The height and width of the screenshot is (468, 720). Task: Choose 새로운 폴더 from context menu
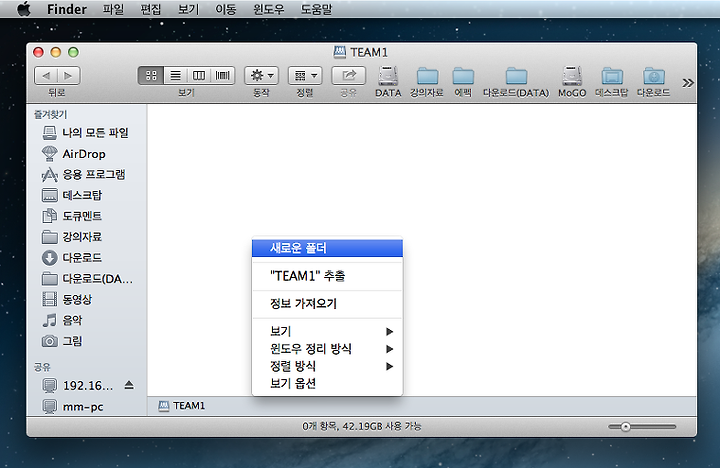[x=327, y=248]
